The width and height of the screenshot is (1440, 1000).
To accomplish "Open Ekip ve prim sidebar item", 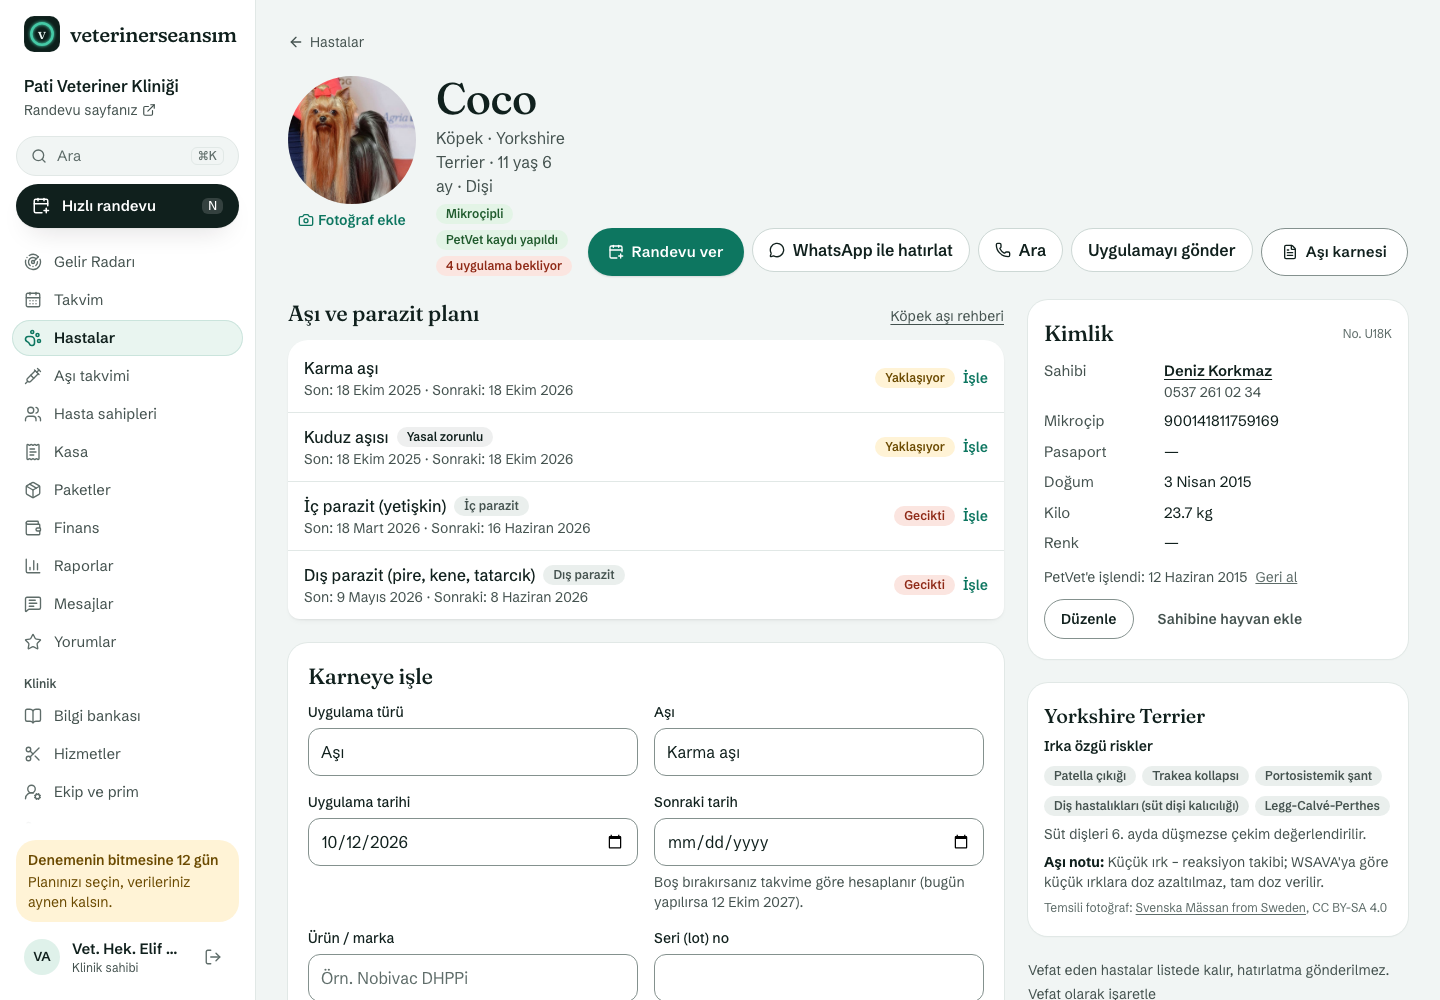I will click(x=127, y=792).
